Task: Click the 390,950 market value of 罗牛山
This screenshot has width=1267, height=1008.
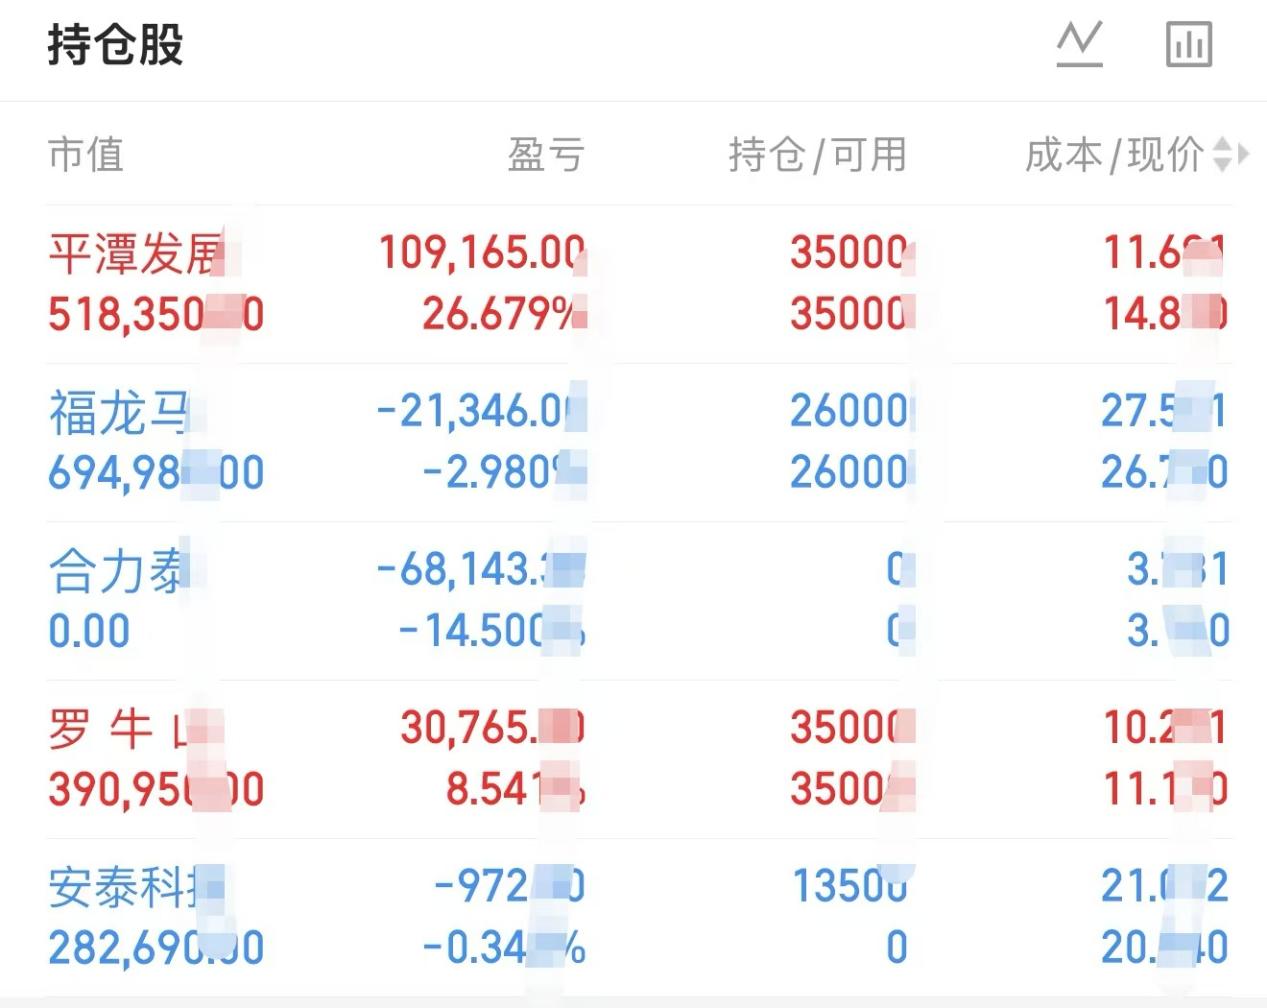Action: tap(155, 790)
